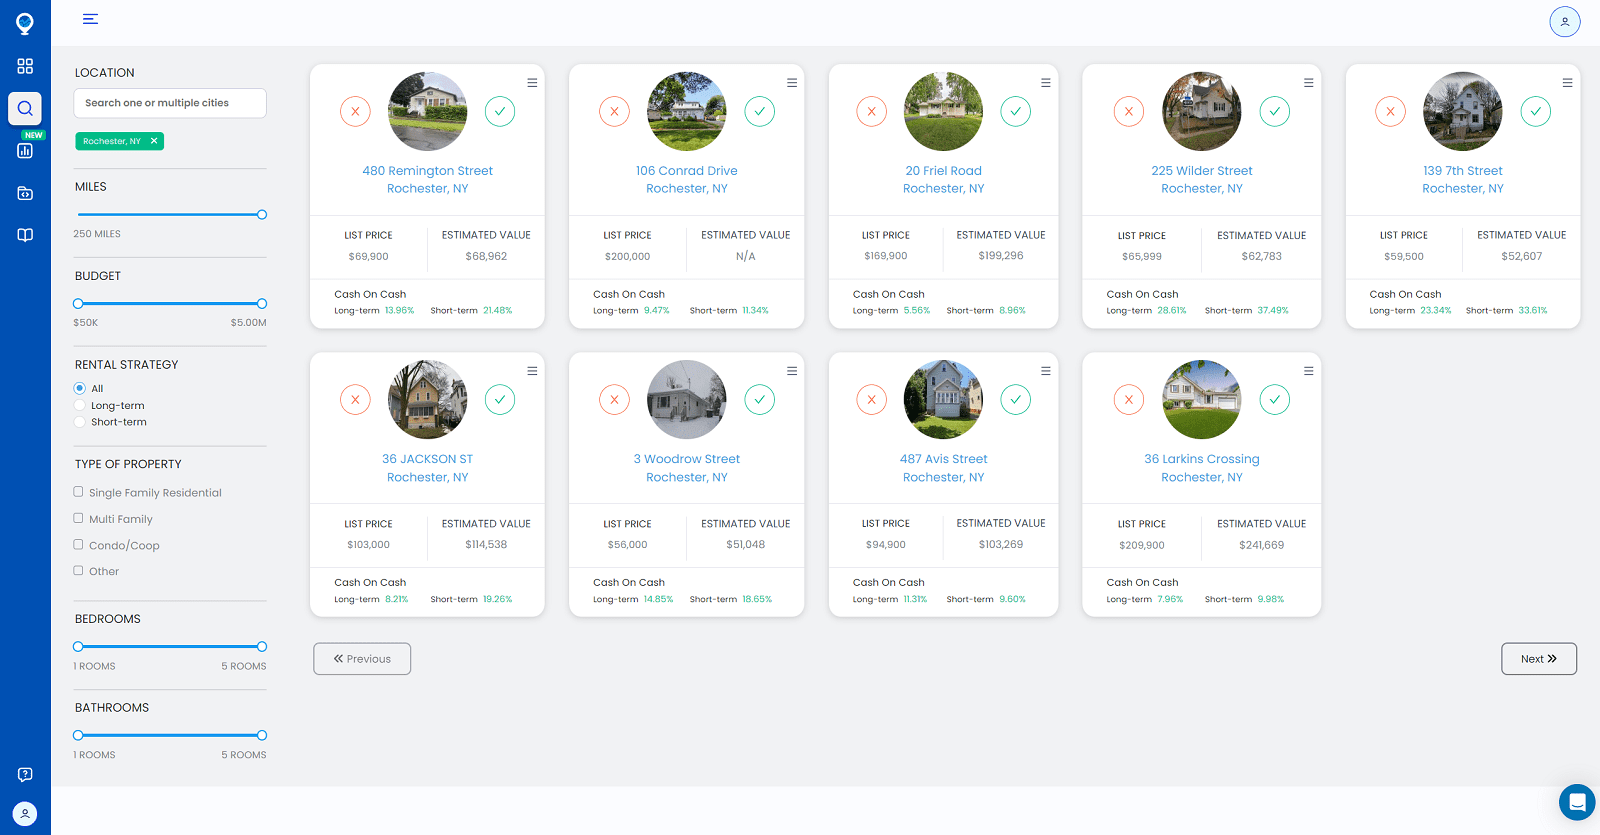Approve 20 Friel Road with green check

[x=1016, y=111]
